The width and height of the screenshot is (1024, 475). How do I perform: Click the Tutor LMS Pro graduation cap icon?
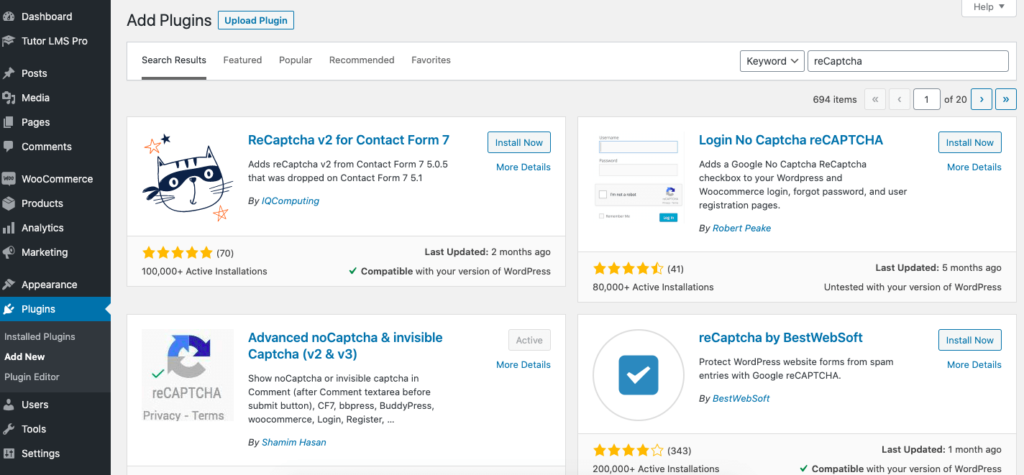8,41
